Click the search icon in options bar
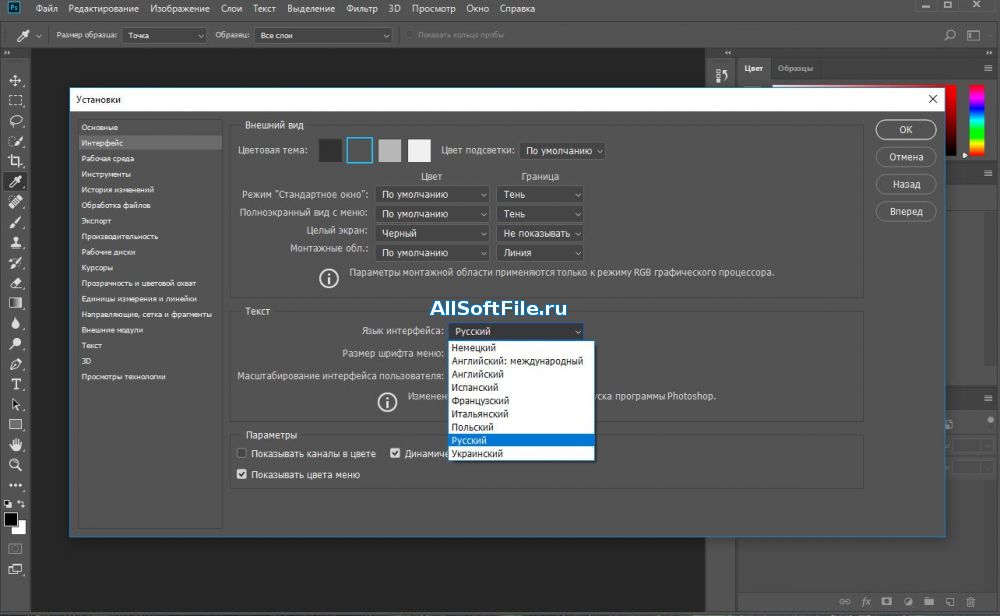1000x616 pixels. pos(950,35)
